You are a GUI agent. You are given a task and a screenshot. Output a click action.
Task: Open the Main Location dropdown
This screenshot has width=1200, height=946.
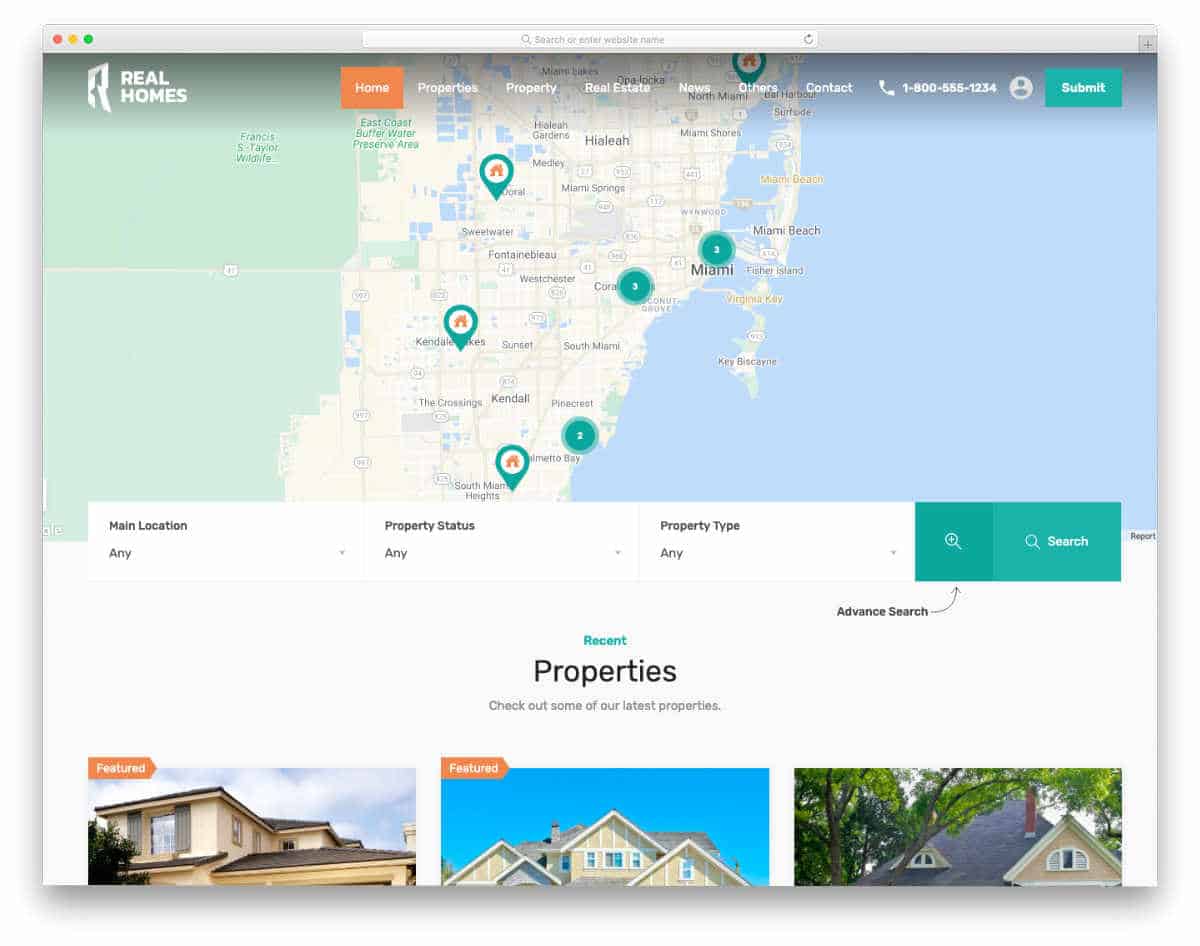(224, 552)
